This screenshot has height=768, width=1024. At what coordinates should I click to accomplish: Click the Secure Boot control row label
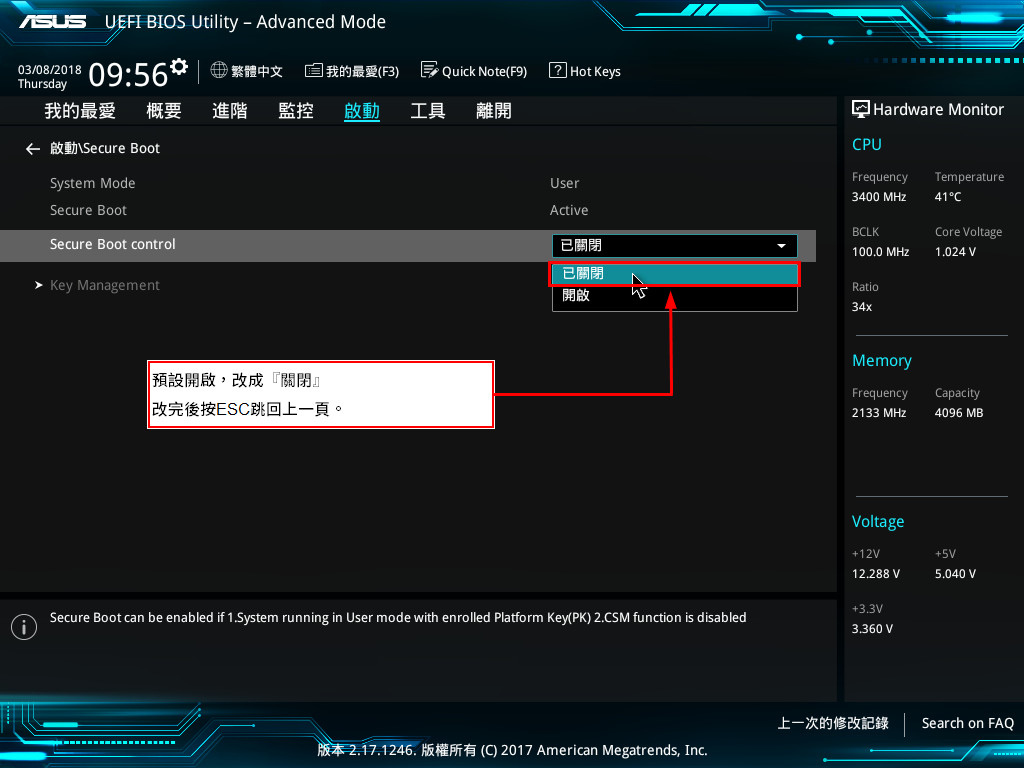coord(112,244)
